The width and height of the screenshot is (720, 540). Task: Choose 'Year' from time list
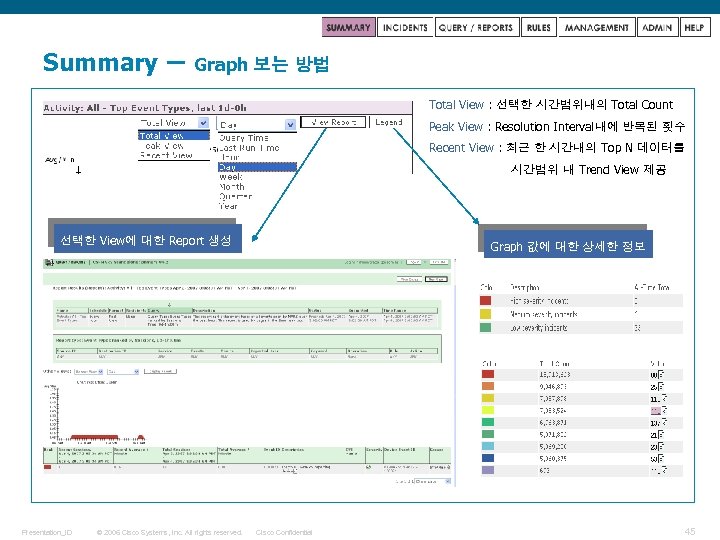(x=257, y=206)
